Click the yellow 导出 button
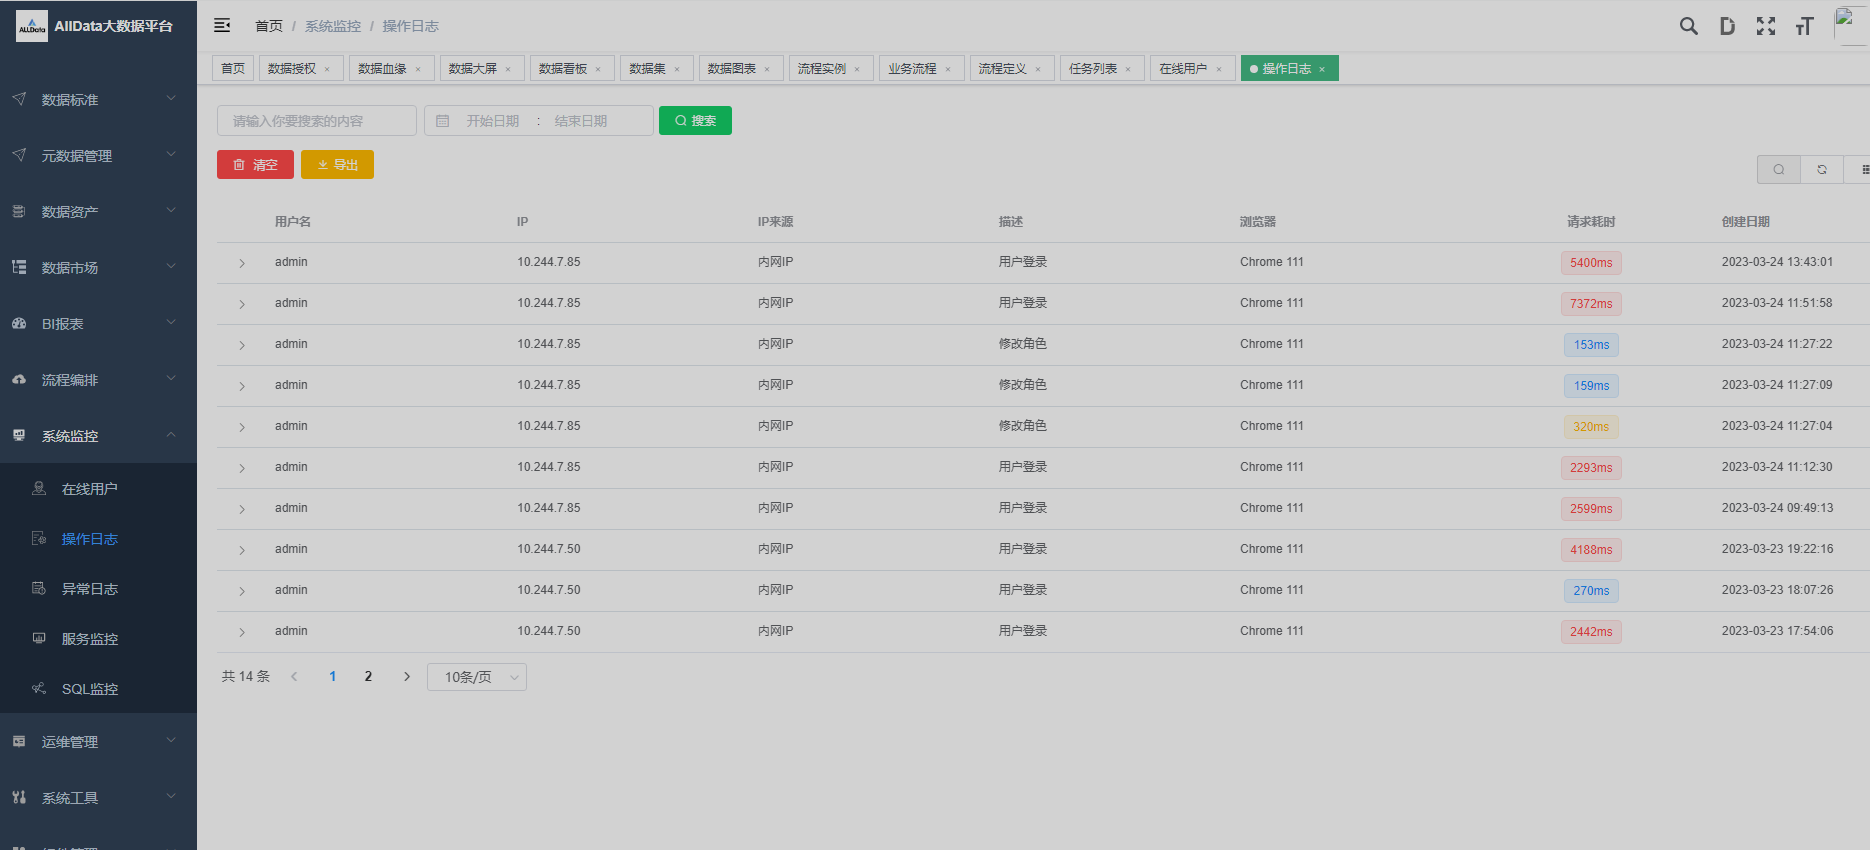Screen dimensions: 1870x850 (337, 165)
